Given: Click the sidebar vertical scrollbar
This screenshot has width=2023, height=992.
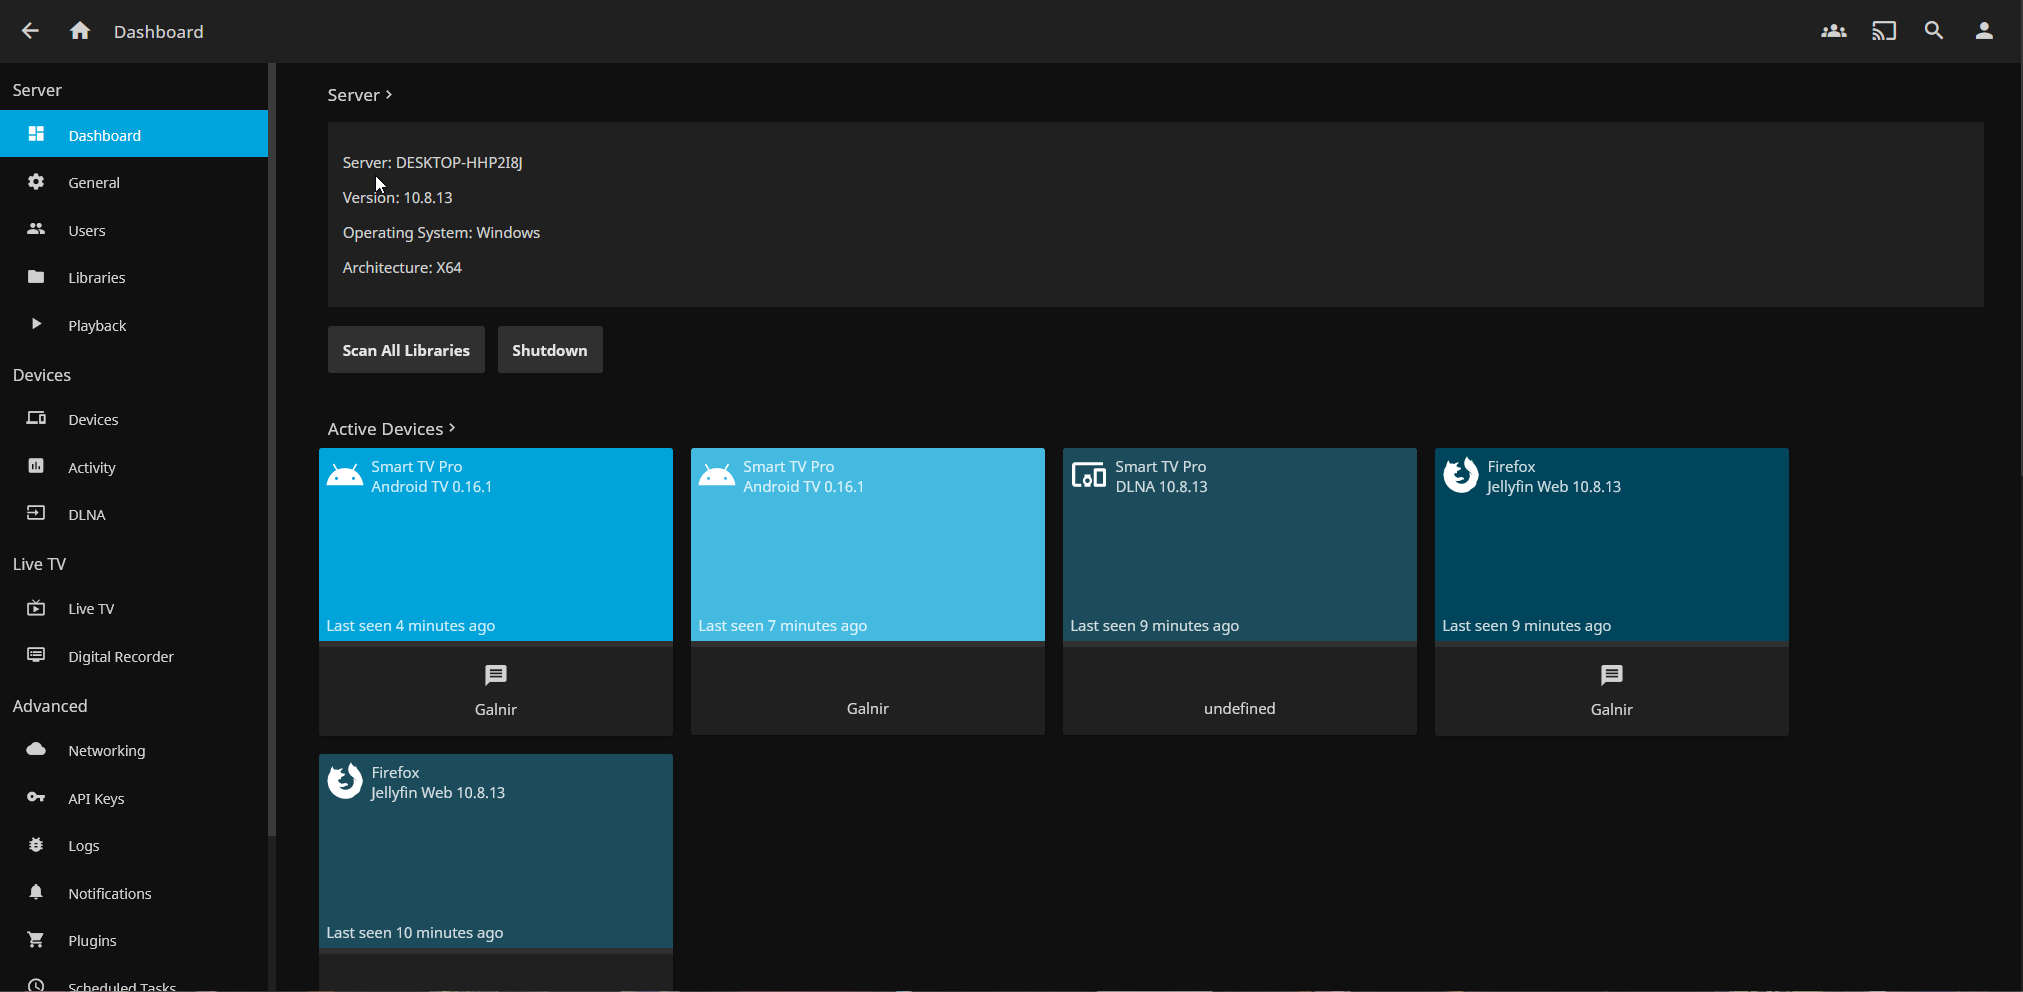Looking at the screenshot, I should [x=271, y=450].
